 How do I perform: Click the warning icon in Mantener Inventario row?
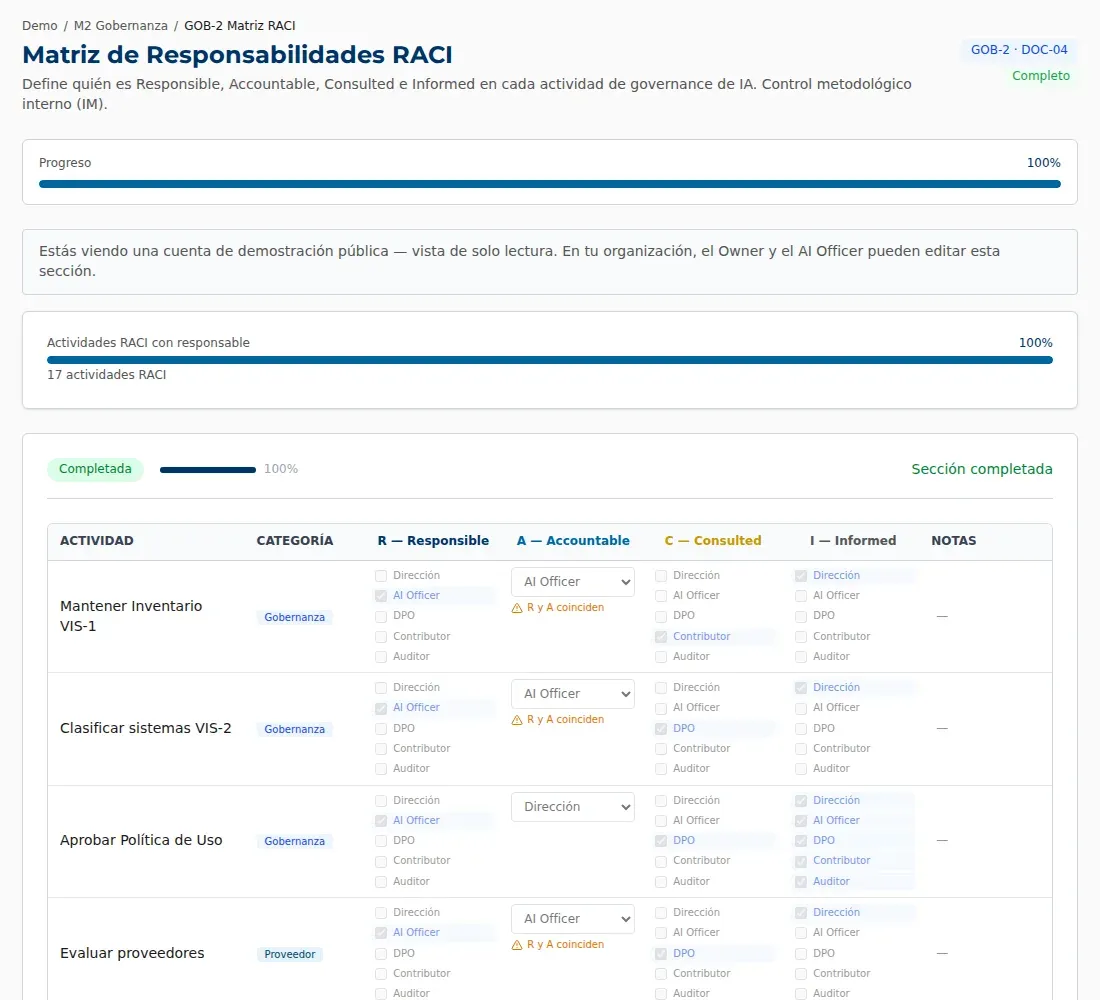[517, 608]
